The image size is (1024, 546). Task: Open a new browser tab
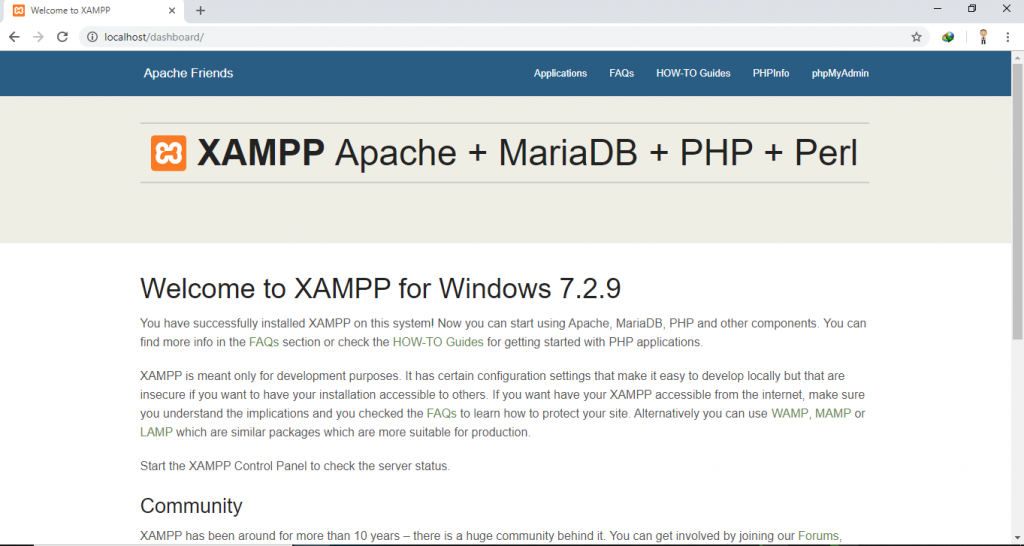point(200,11)
